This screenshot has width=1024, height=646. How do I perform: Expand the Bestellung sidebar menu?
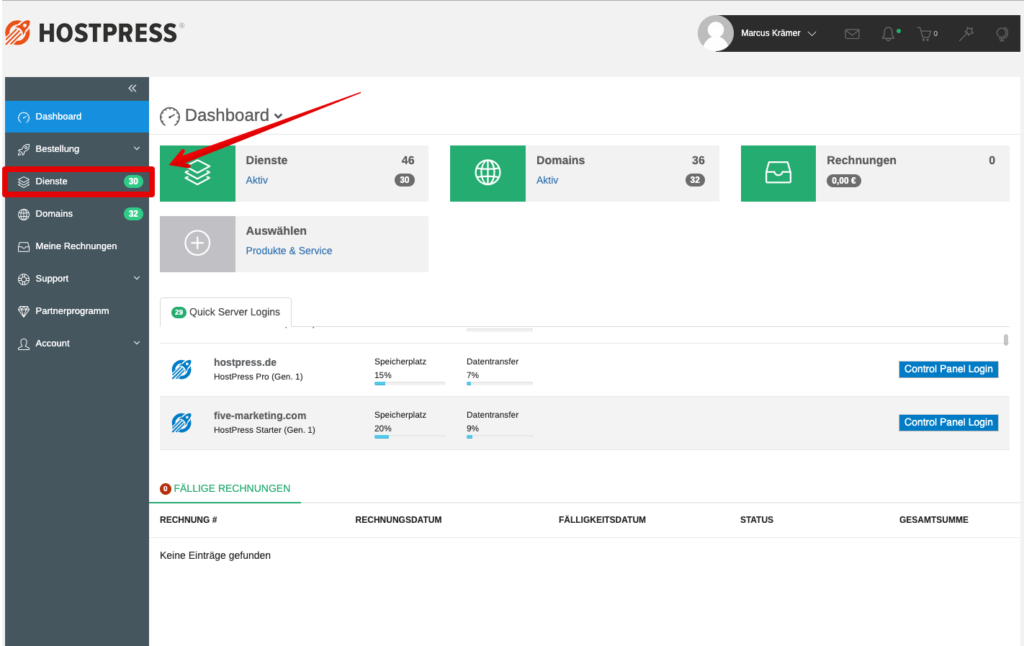[x=136, y=148]
